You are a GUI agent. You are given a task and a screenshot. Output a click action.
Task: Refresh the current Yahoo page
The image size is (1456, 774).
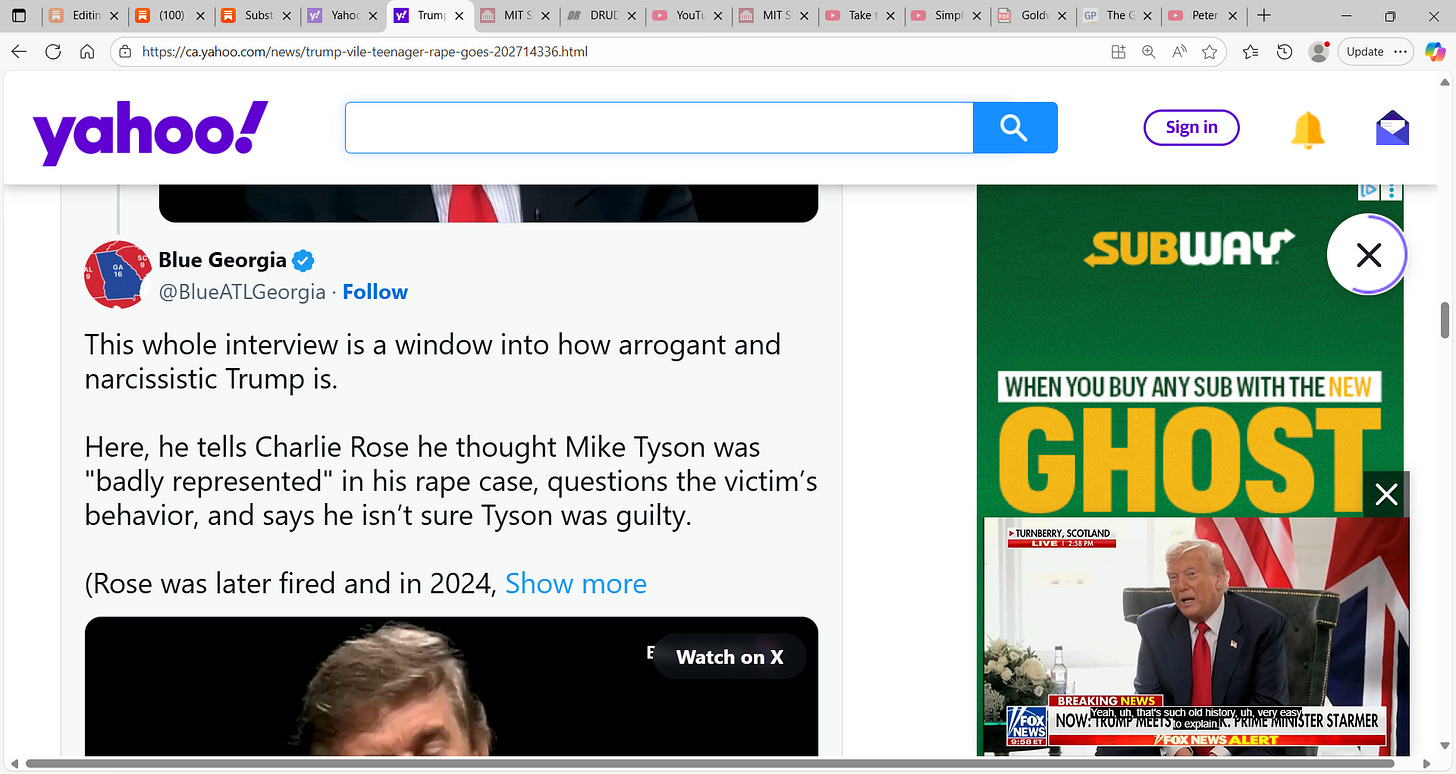53,52
